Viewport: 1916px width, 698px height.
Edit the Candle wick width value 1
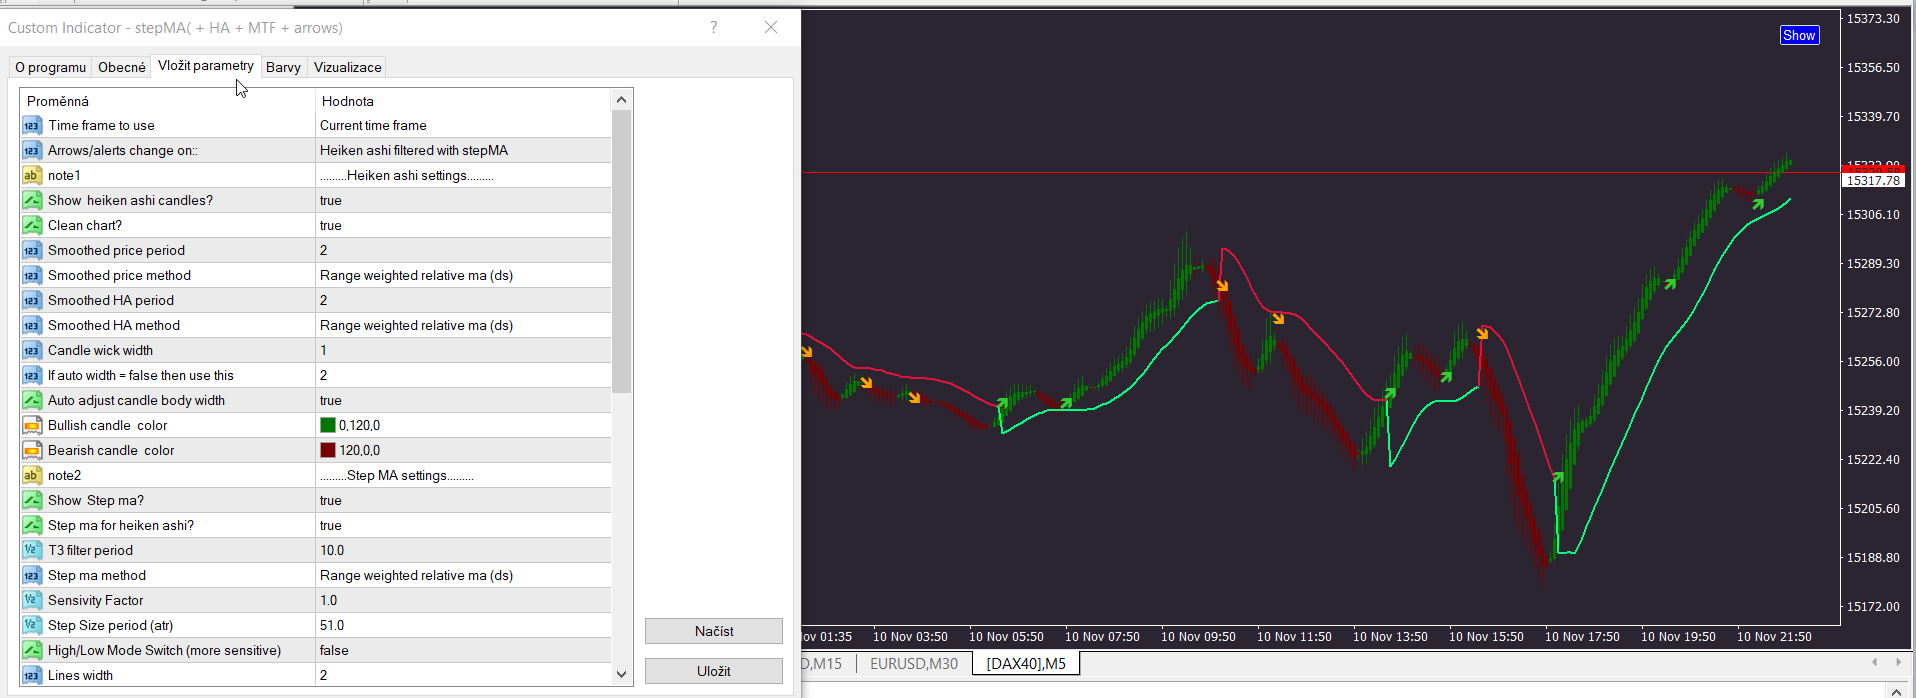point(463,350)
